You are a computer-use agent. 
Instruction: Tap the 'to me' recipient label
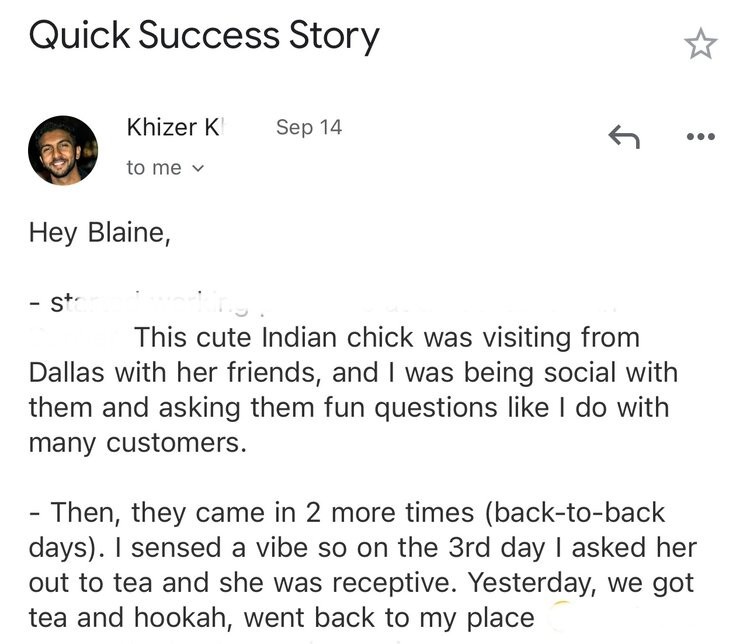[154, 168]
